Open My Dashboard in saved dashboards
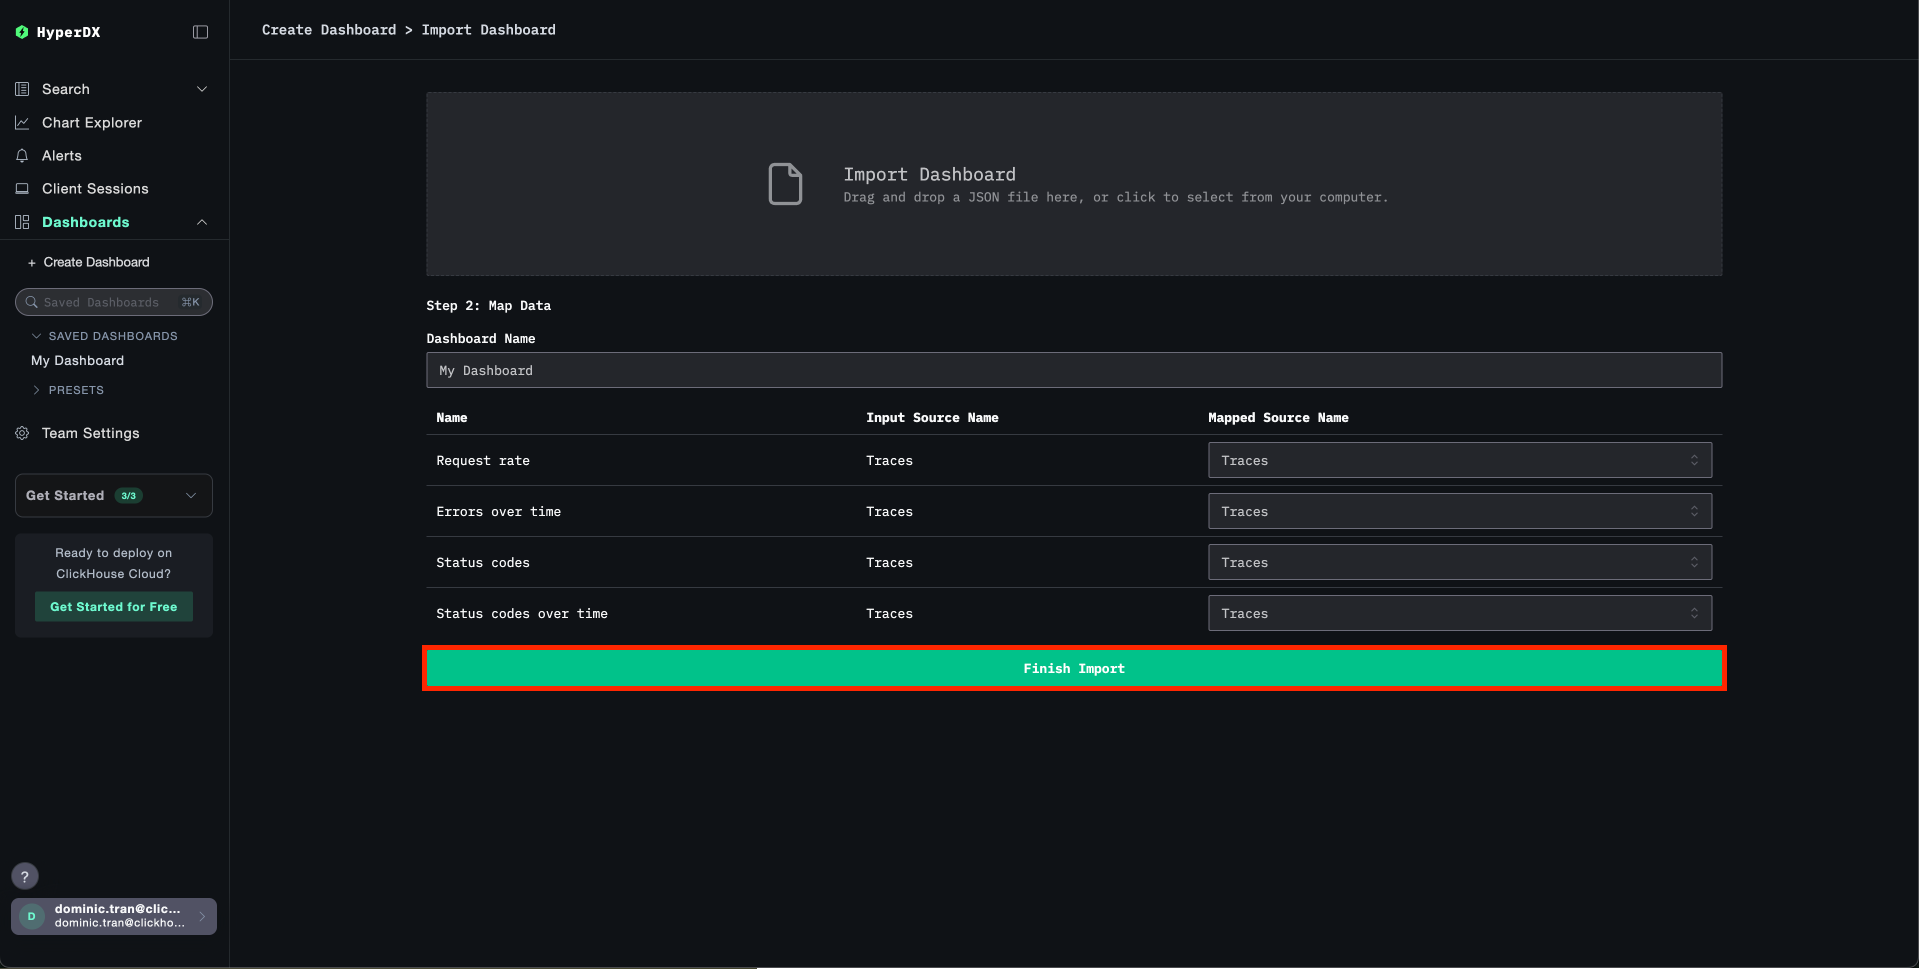1919x969 pixels. tap(78, 361)
